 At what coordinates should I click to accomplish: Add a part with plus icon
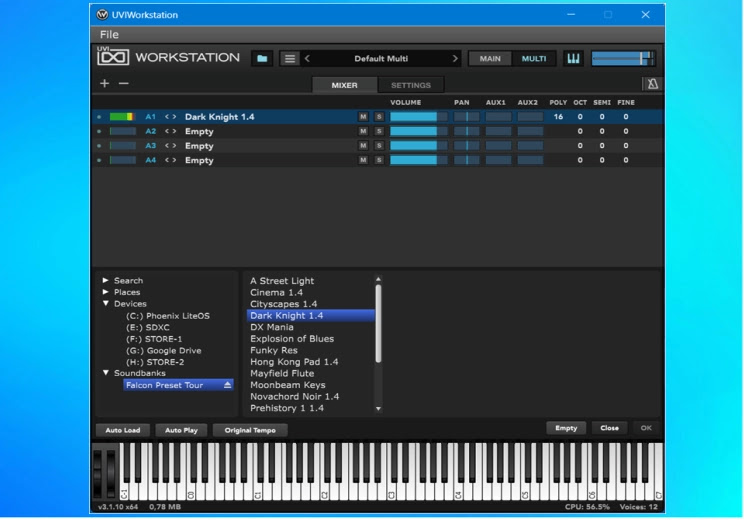click(x=104, y=84)
